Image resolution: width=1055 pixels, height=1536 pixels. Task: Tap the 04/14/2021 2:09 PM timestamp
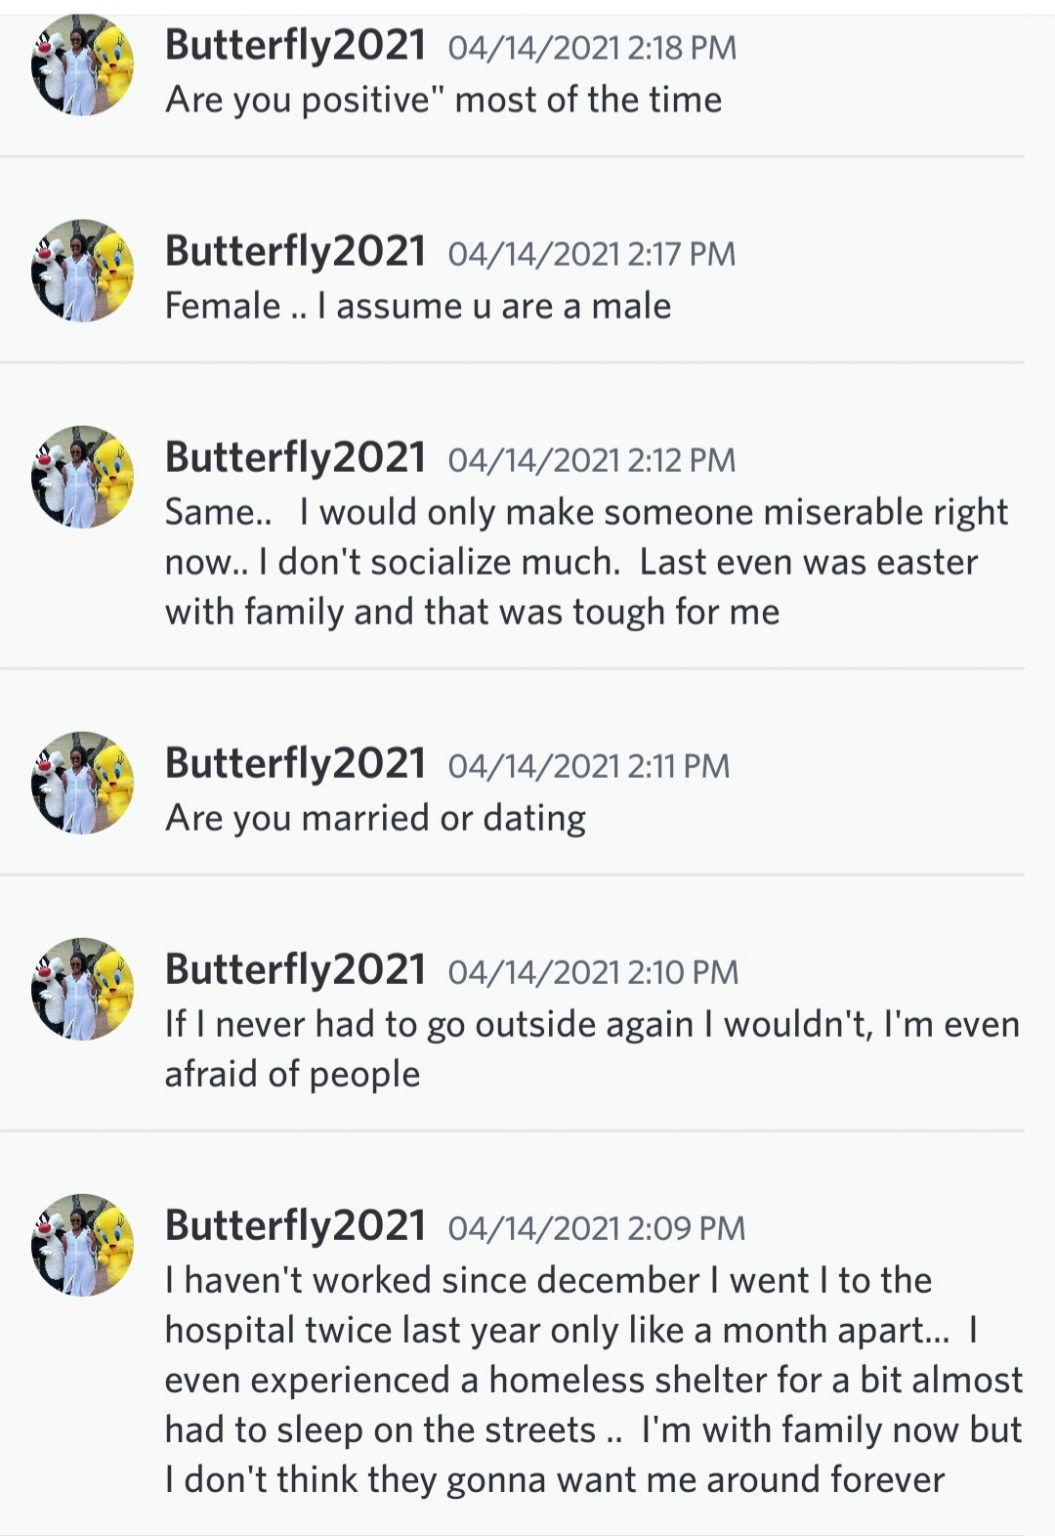point(596,1228)
